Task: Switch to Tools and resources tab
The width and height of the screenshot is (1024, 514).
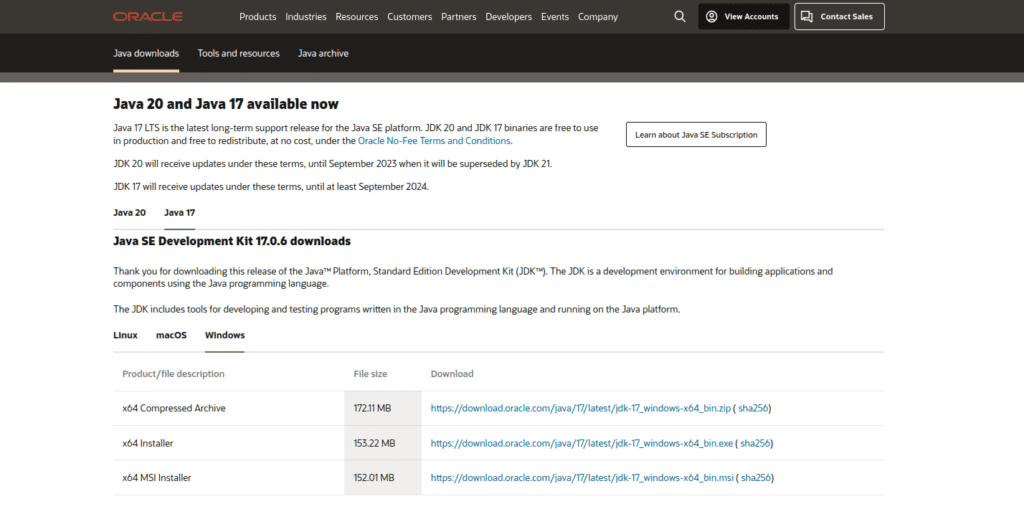Action: 239,53
